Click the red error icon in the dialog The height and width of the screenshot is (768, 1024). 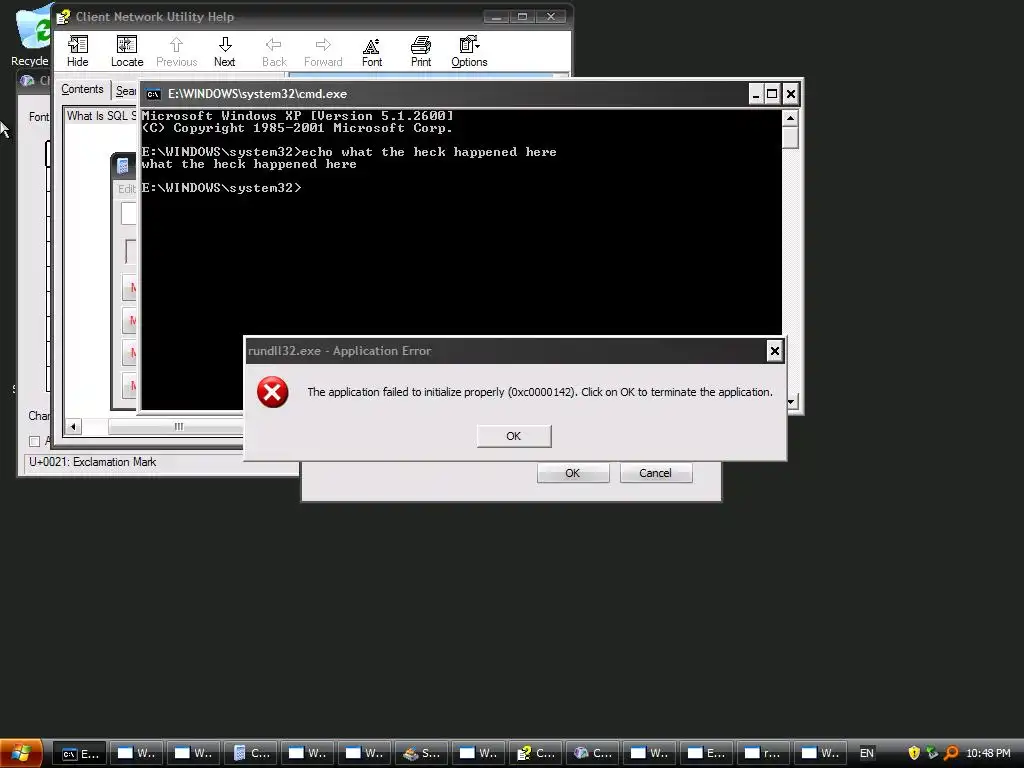tap(272, 392)
